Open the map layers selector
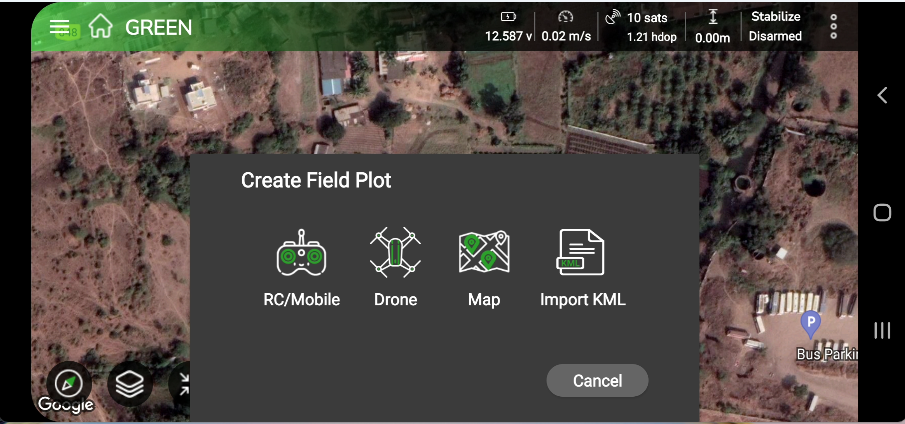Screen dimensions: 905x424 [130, 382]
